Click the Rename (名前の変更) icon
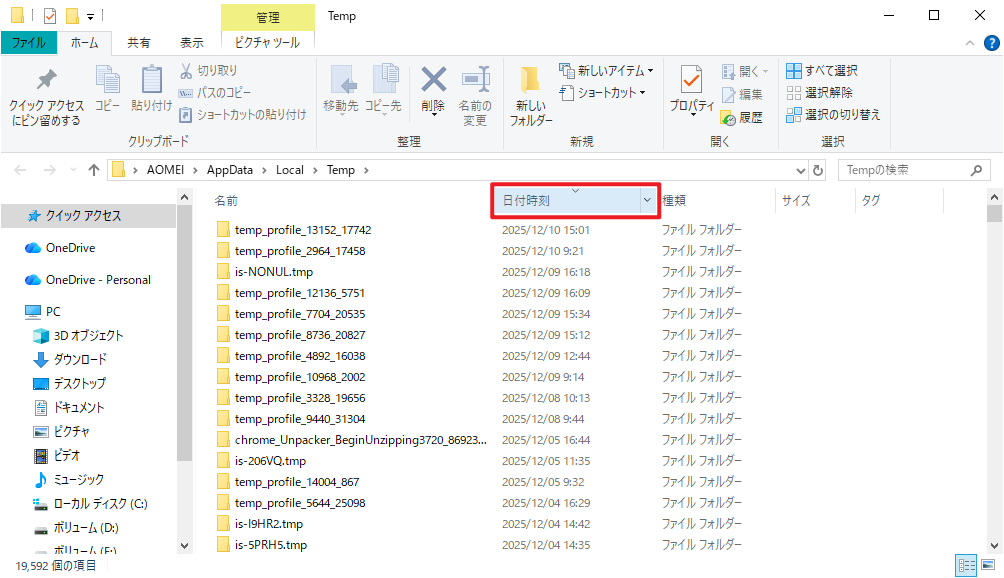 (474, 82)
